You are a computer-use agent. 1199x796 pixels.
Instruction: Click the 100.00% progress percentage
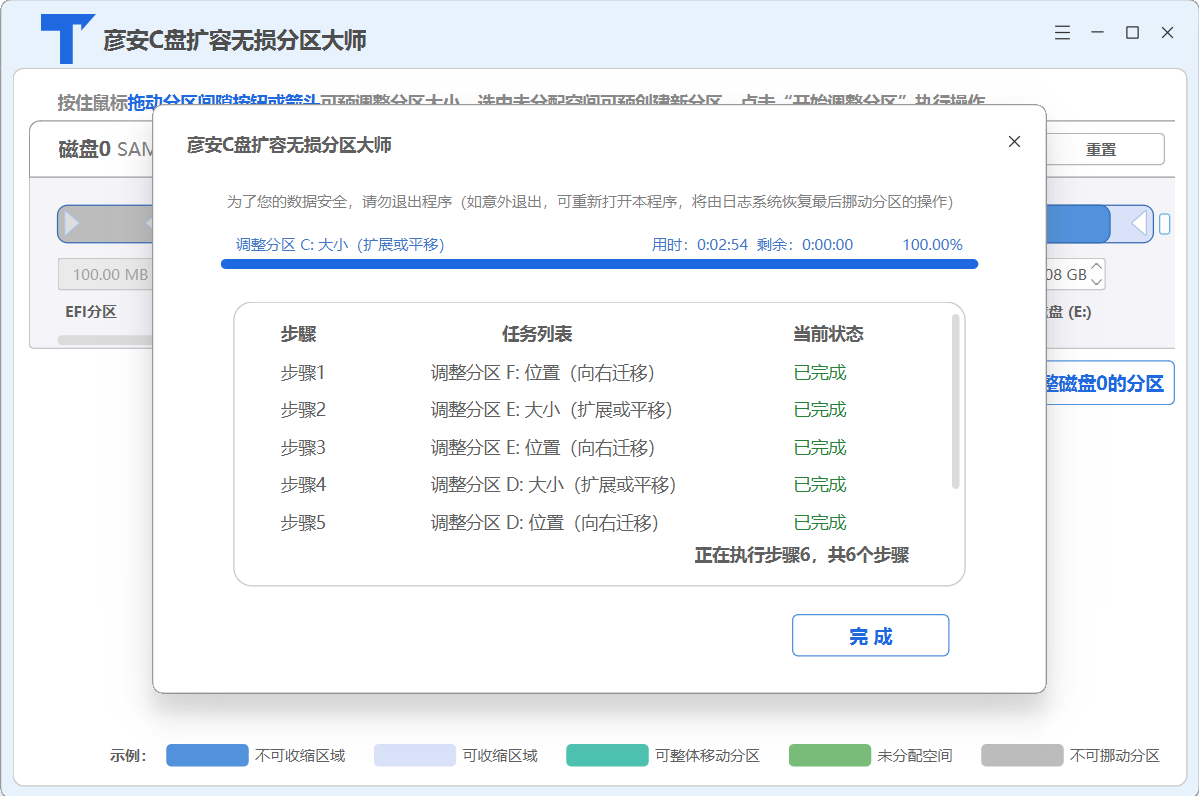932,245
